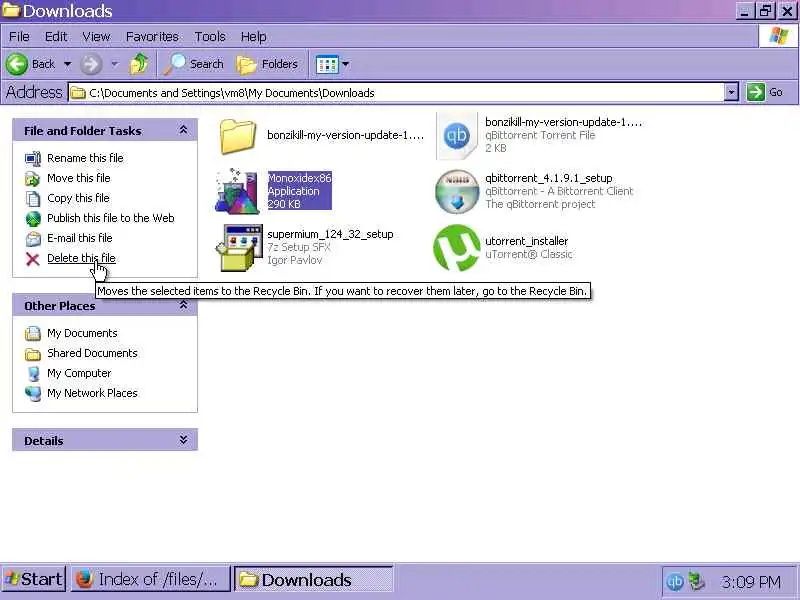Click the Shared Documents folder icon
800x600 pixels.
click(x=33, y=354)
